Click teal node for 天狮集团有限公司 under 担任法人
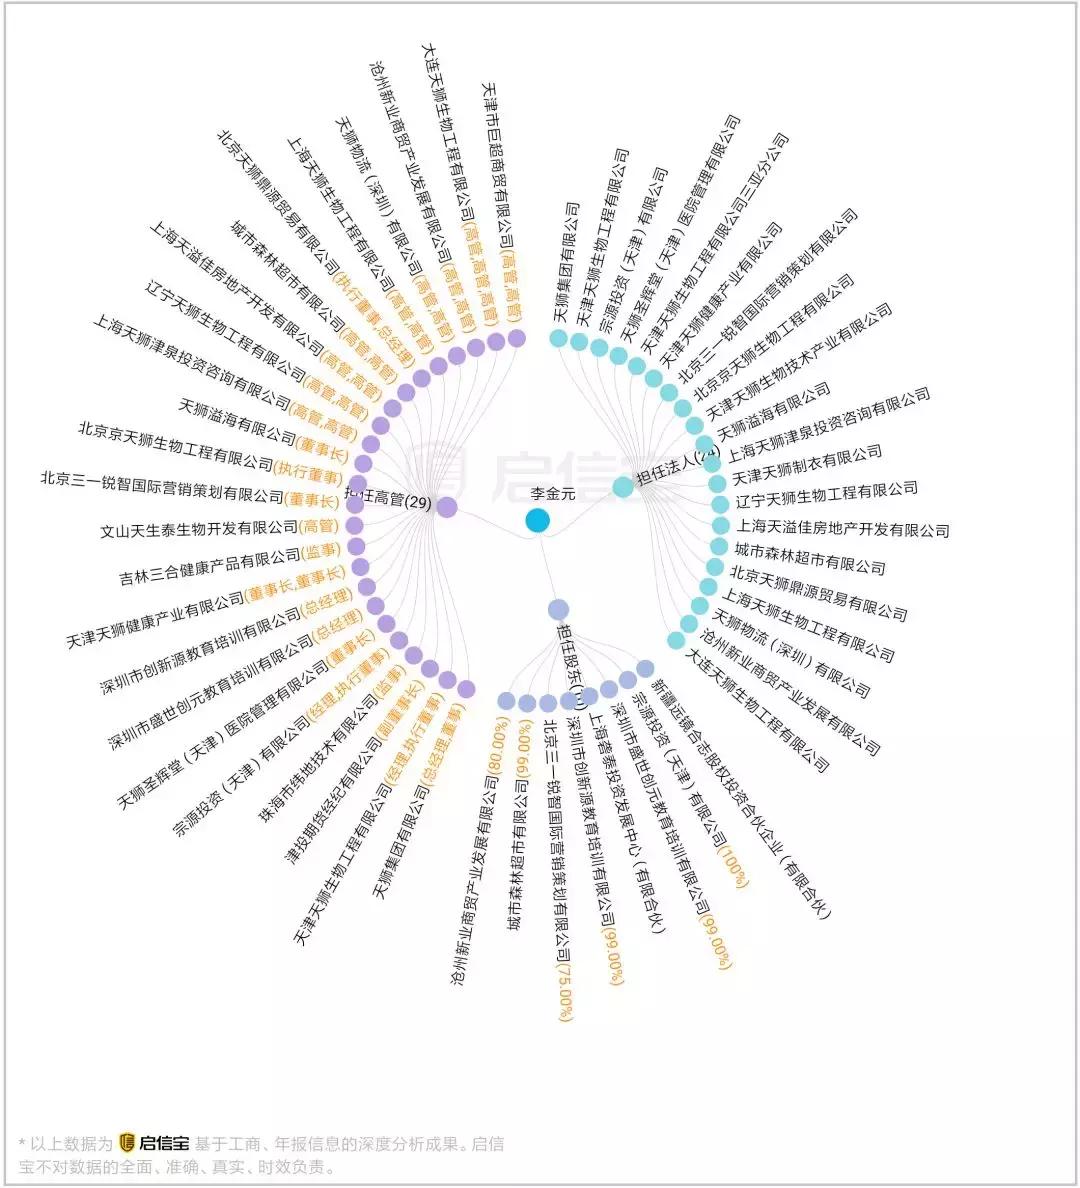The height and width of the screenshot is (1188, 1080). point(558,338)
